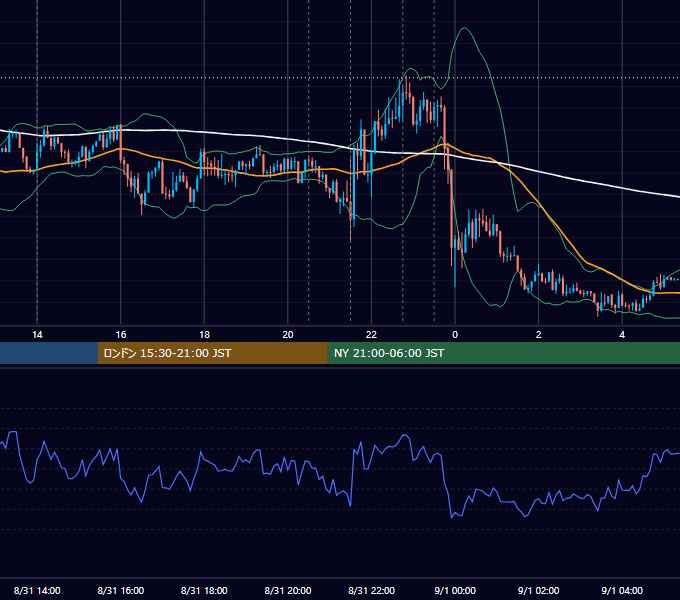Image resolution: width=680 pixels, height=600 pixels.
Task: Click the blue session bar before London
Action: (49, 353)
